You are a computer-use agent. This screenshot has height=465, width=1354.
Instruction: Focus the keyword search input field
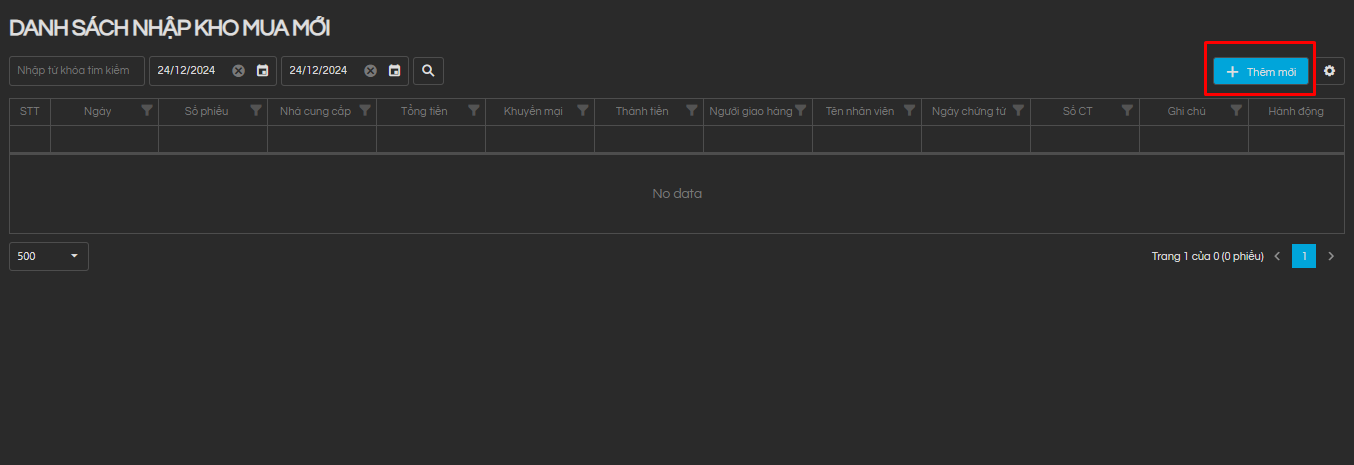tap(76, 71)
